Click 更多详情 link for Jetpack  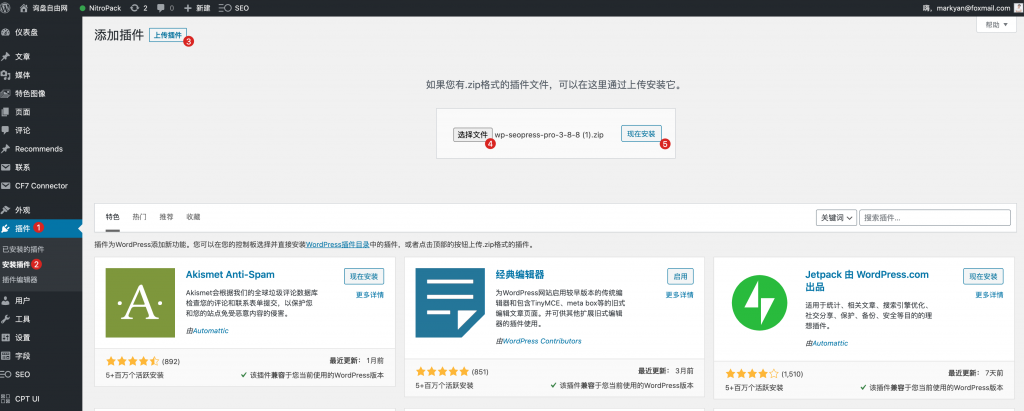(983, 295)
